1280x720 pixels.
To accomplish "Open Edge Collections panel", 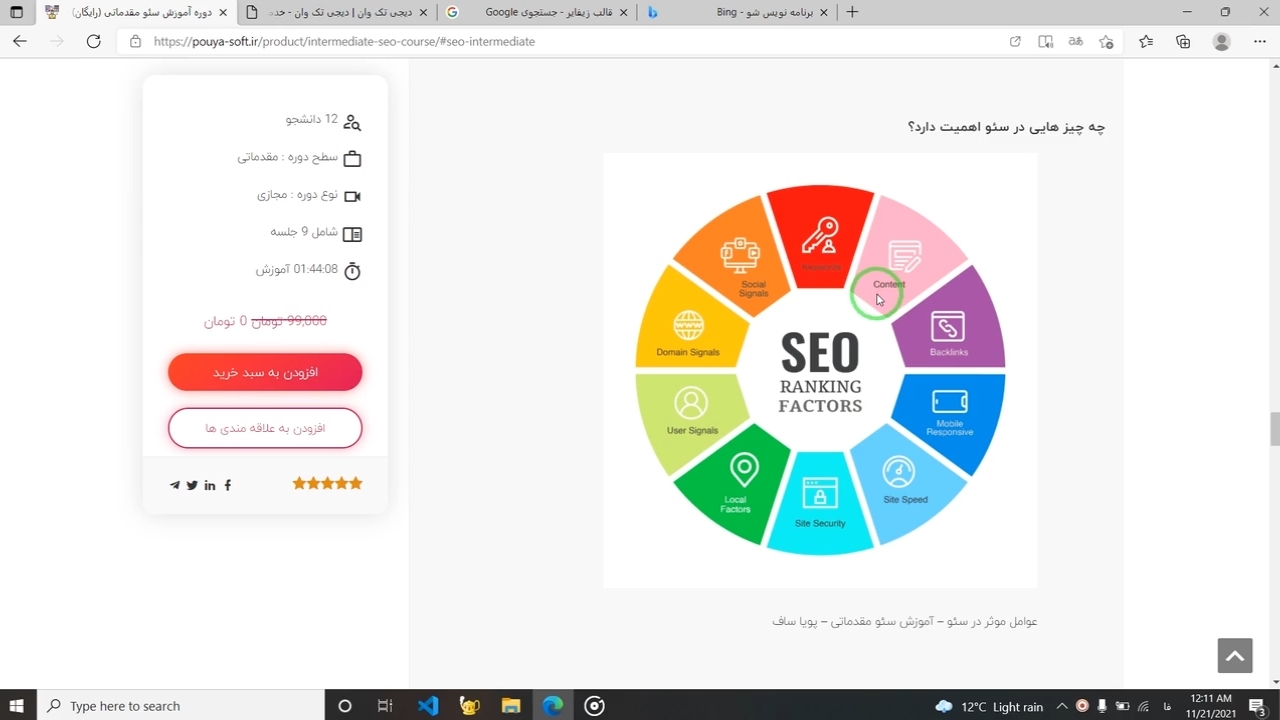I will [x=1183, y=42].
